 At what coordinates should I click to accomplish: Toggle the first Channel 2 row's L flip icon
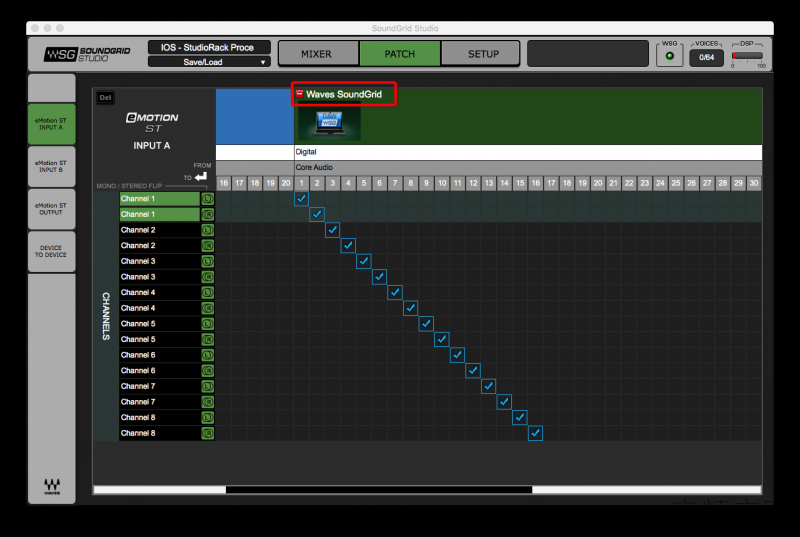click(208, 230)
